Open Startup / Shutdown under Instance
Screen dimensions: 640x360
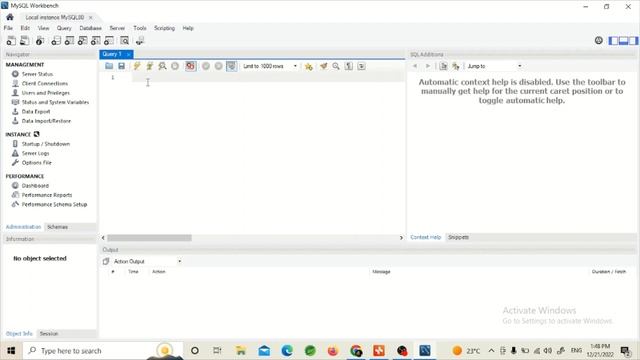[x=46, y=144]
